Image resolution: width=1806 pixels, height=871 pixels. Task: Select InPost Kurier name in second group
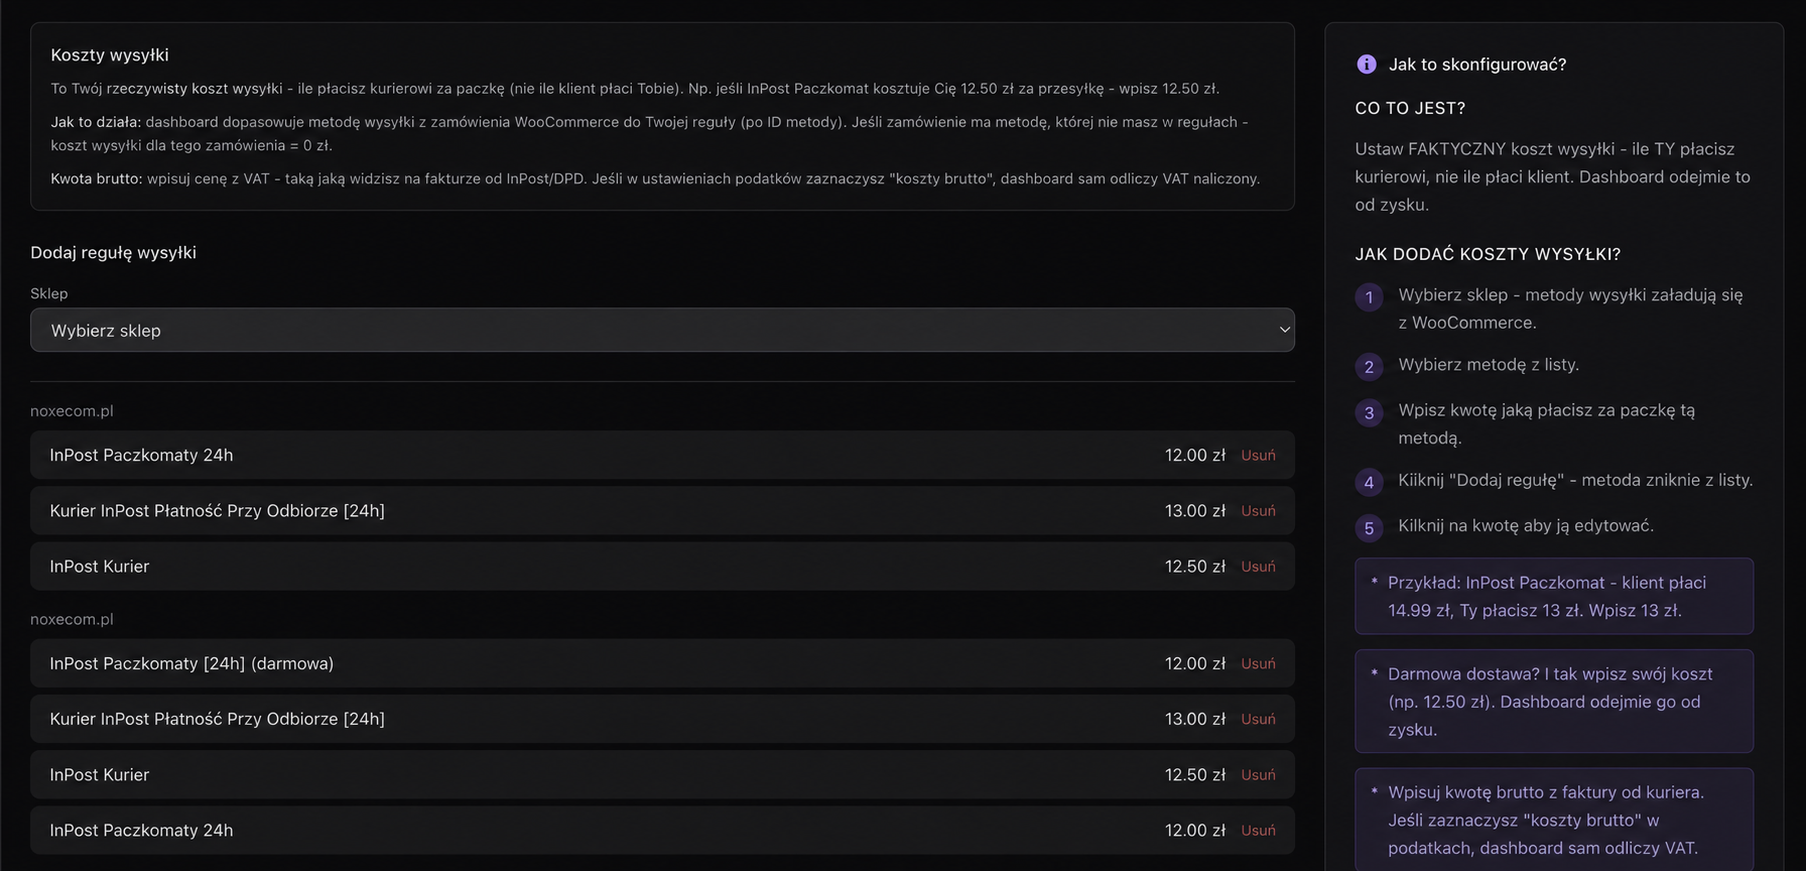pos(99,775)
